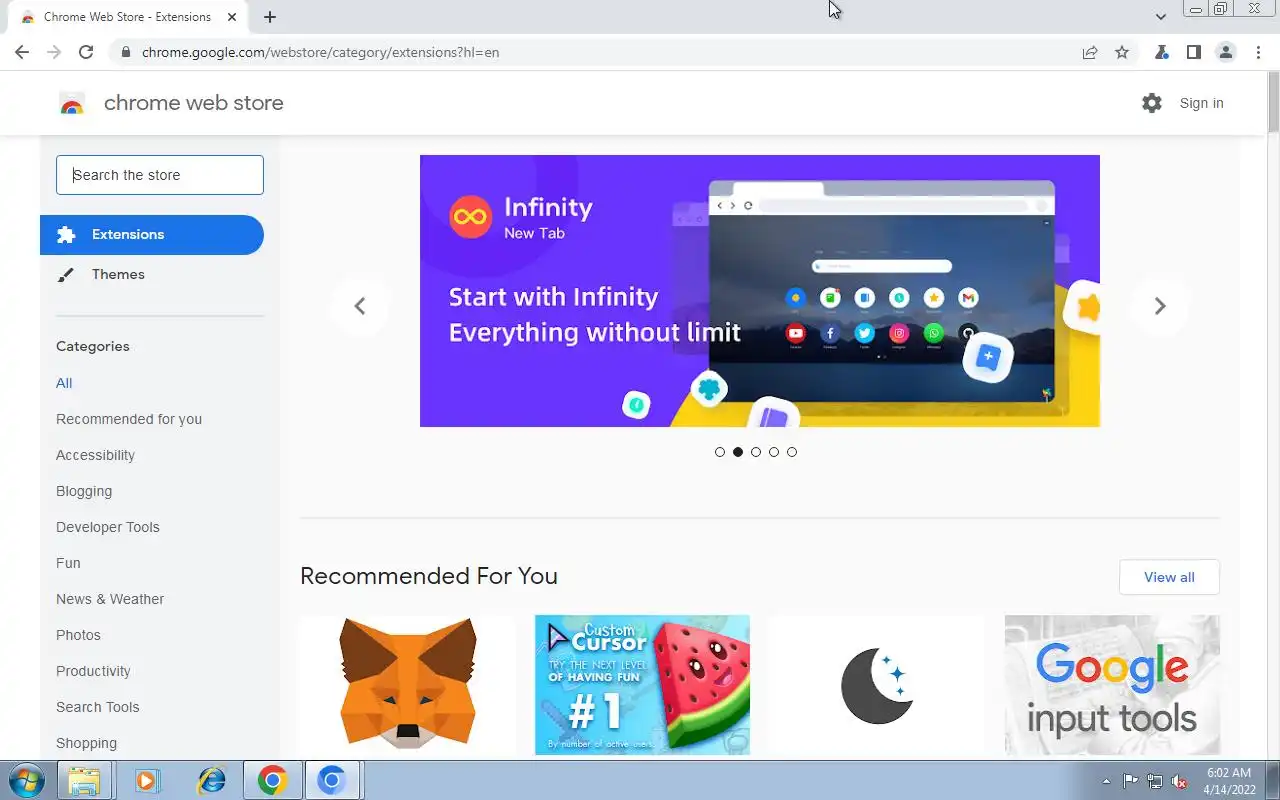This screenshot has width=1280, height=800.
Task: View site information lock icon
Action: coord(125,52)
